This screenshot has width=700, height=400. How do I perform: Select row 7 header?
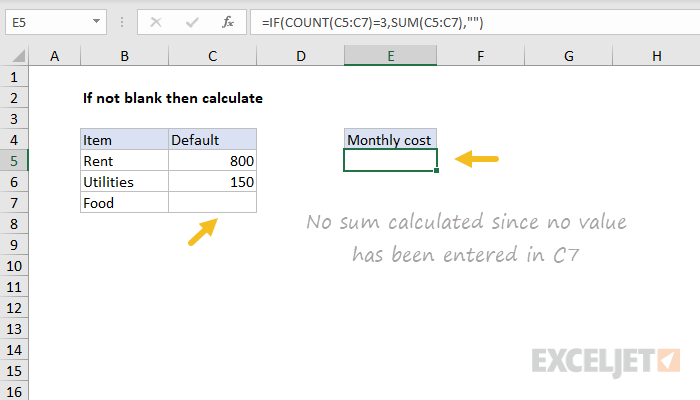14,203
